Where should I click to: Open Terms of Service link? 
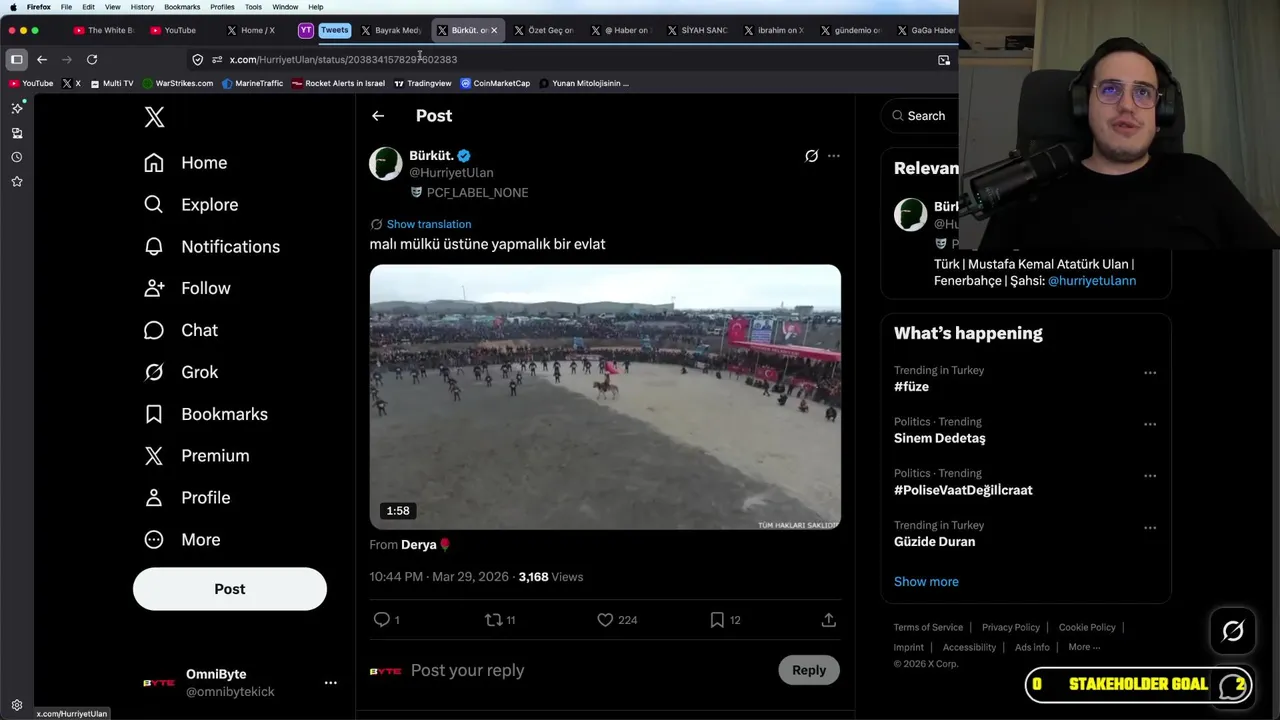tap(928, 627)
